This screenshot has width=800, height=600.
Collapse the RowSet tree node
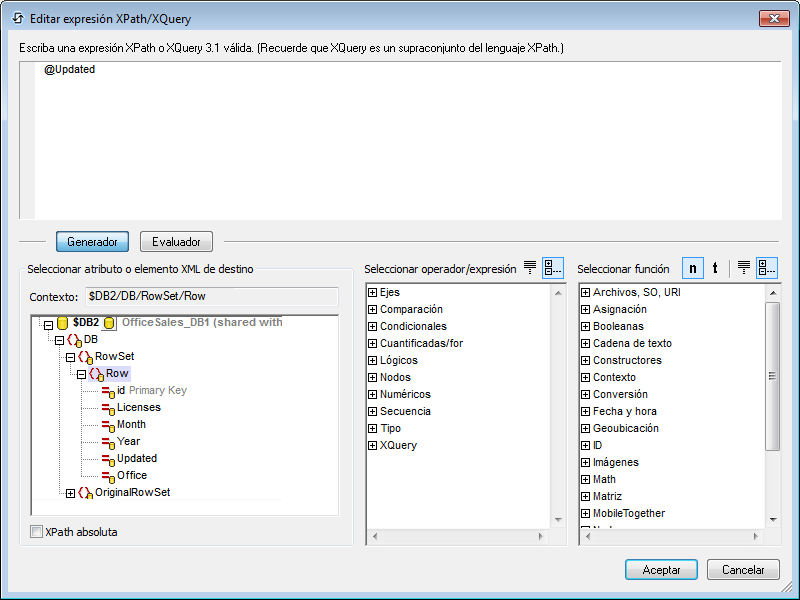(70, 357)
